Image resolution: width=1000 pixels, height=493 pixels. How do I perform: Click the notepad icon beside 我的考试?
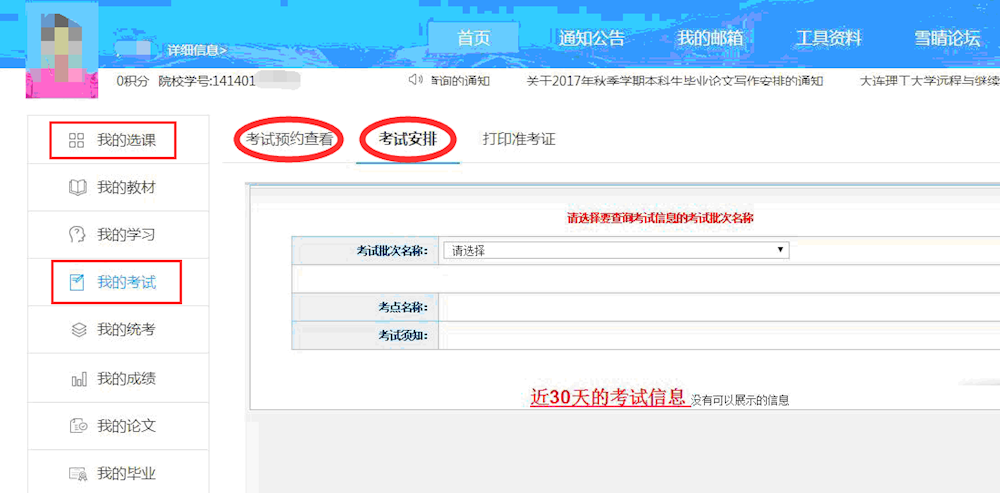coord(77,283)
